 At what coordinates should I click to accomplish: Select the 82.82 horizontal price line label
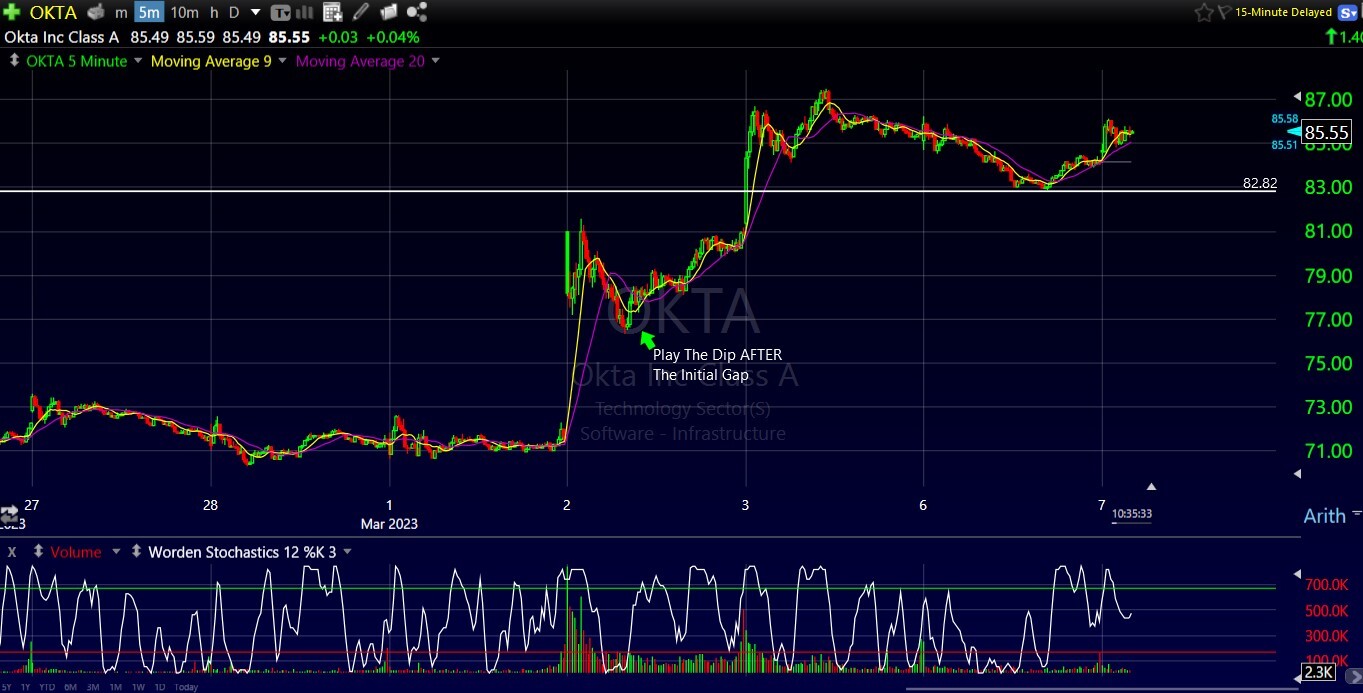click(x=1260, y=183)
